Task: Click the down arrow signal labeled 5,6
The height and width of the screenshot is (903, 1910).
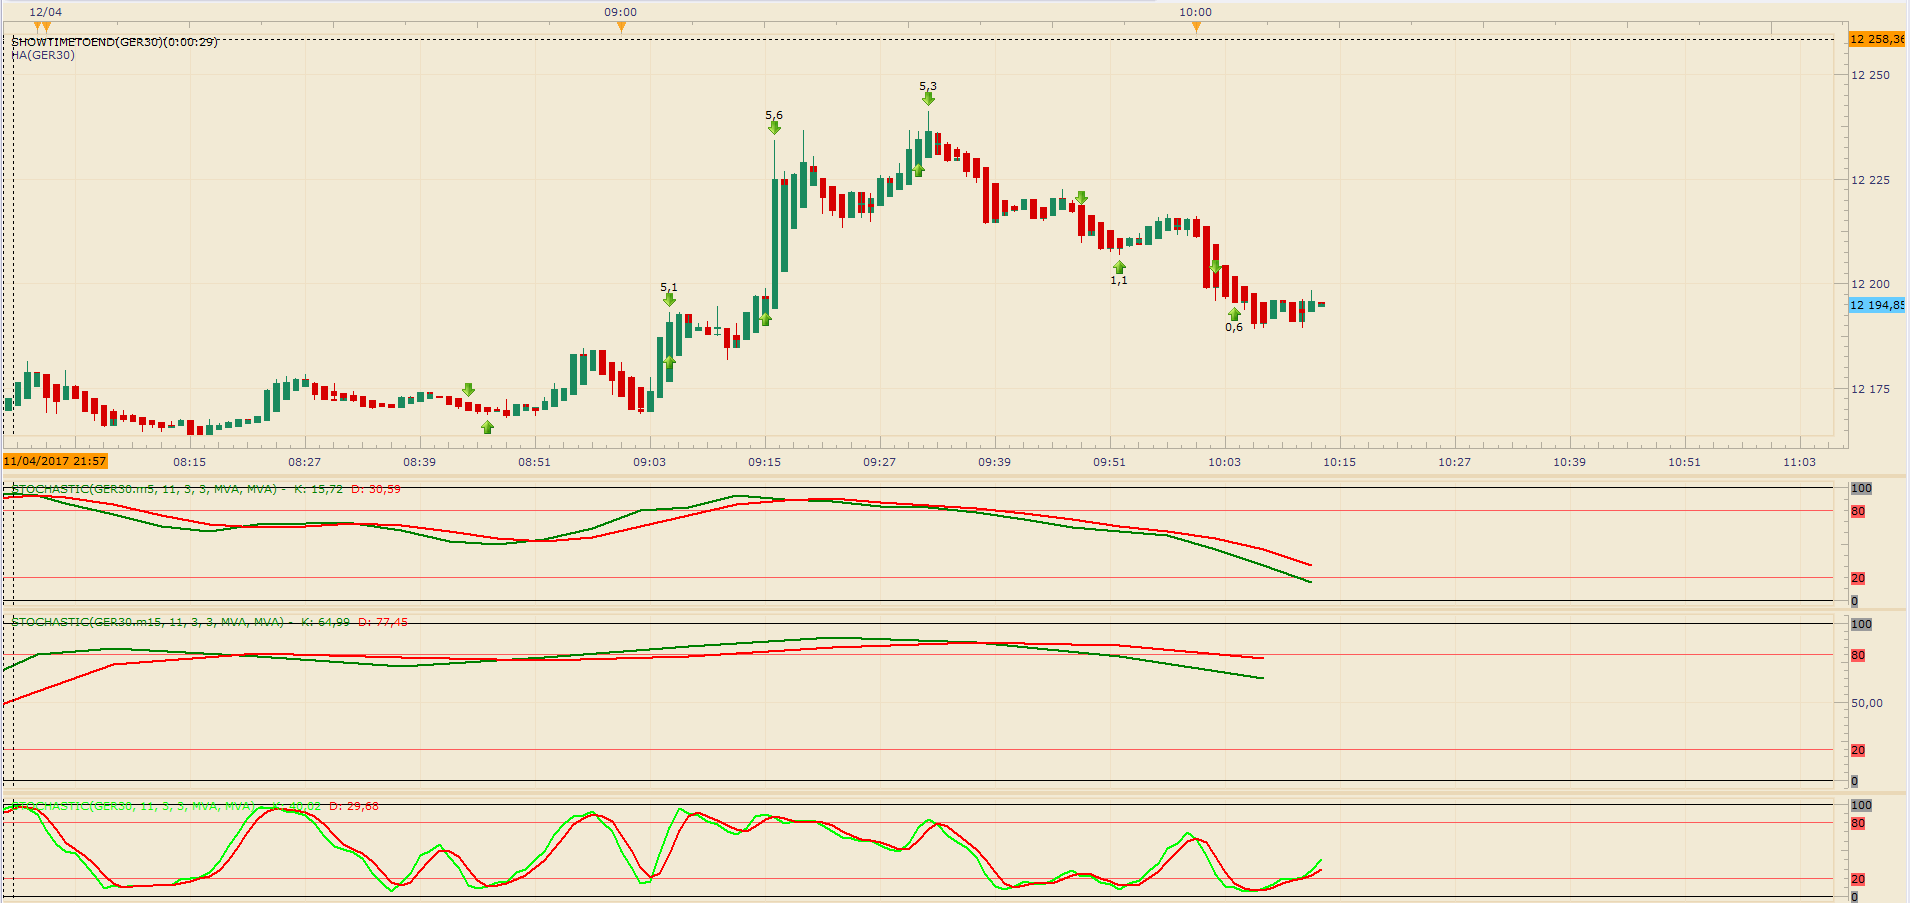Action: [774, 127]
